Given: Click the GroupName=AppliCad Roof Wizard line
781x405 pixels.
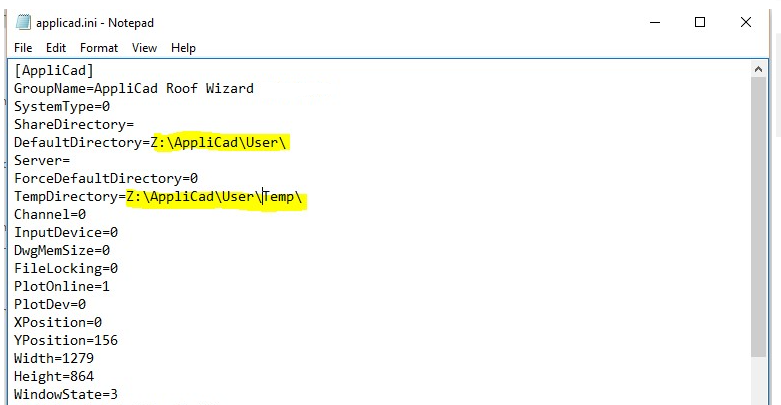Looking at the screenshot, I should pos(133,88).
